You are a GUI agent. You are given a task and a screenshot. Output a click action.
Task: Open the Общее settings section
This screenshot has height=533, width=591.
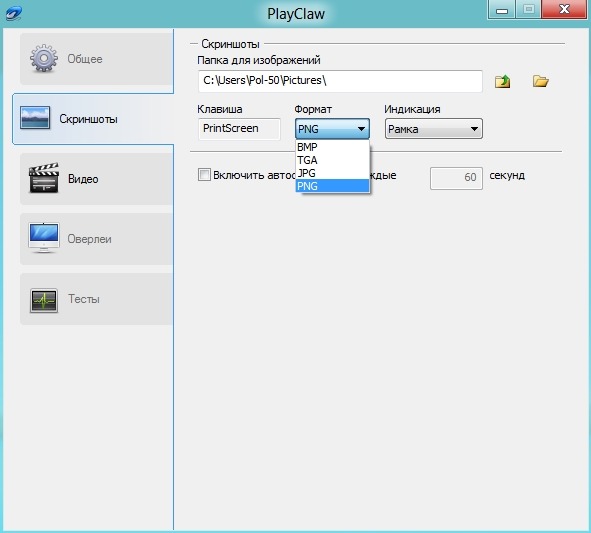click(96, 59)
